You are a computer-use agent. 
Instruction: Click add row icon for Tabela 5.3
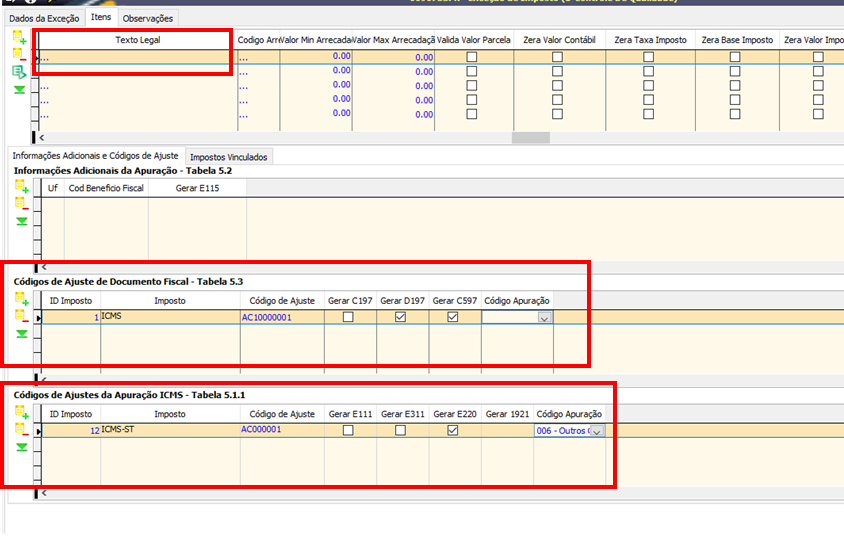(21, 299)
